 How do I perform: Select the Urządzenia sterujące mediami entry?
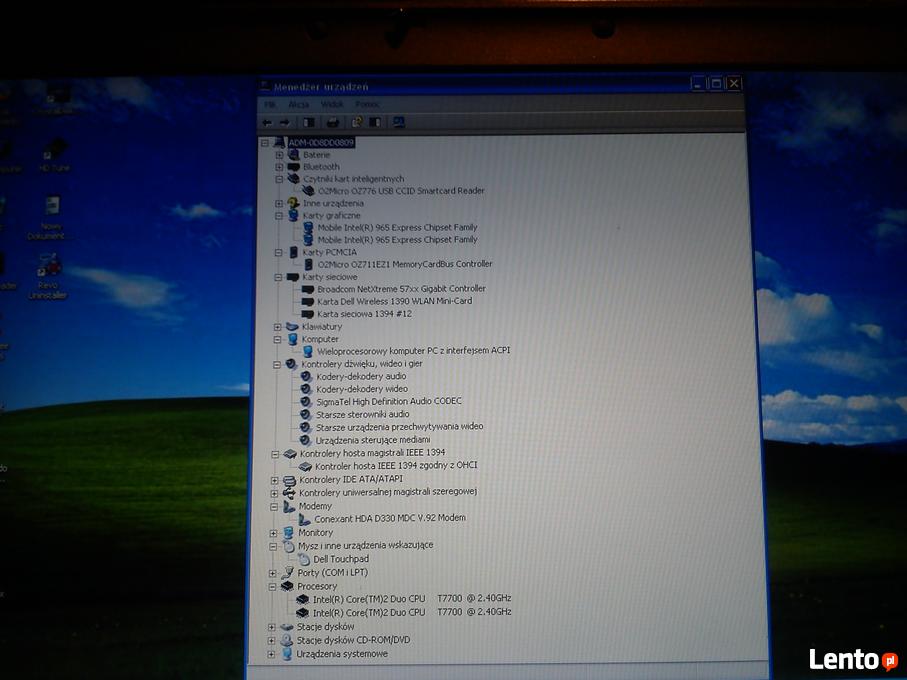[x=373, y=440]
